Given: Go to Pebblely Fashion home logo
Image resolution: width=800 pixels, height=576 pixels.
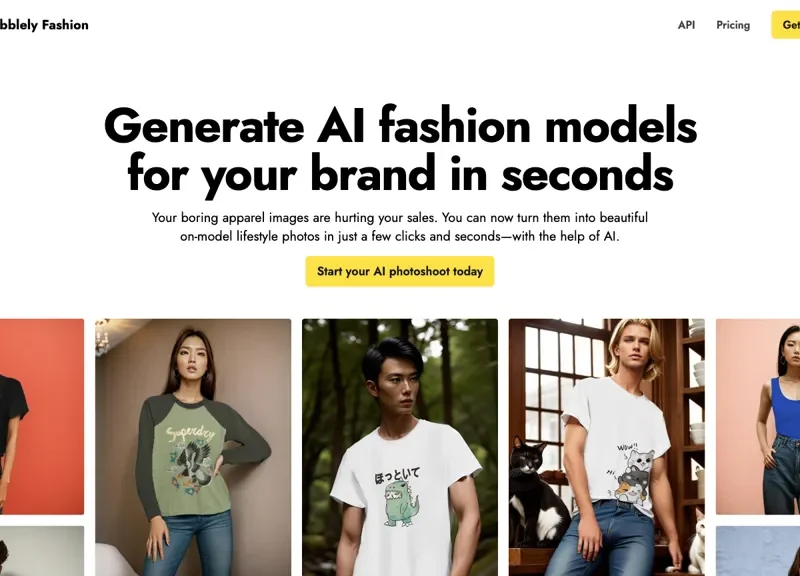Looking at the screenshot, I should 43,25.
